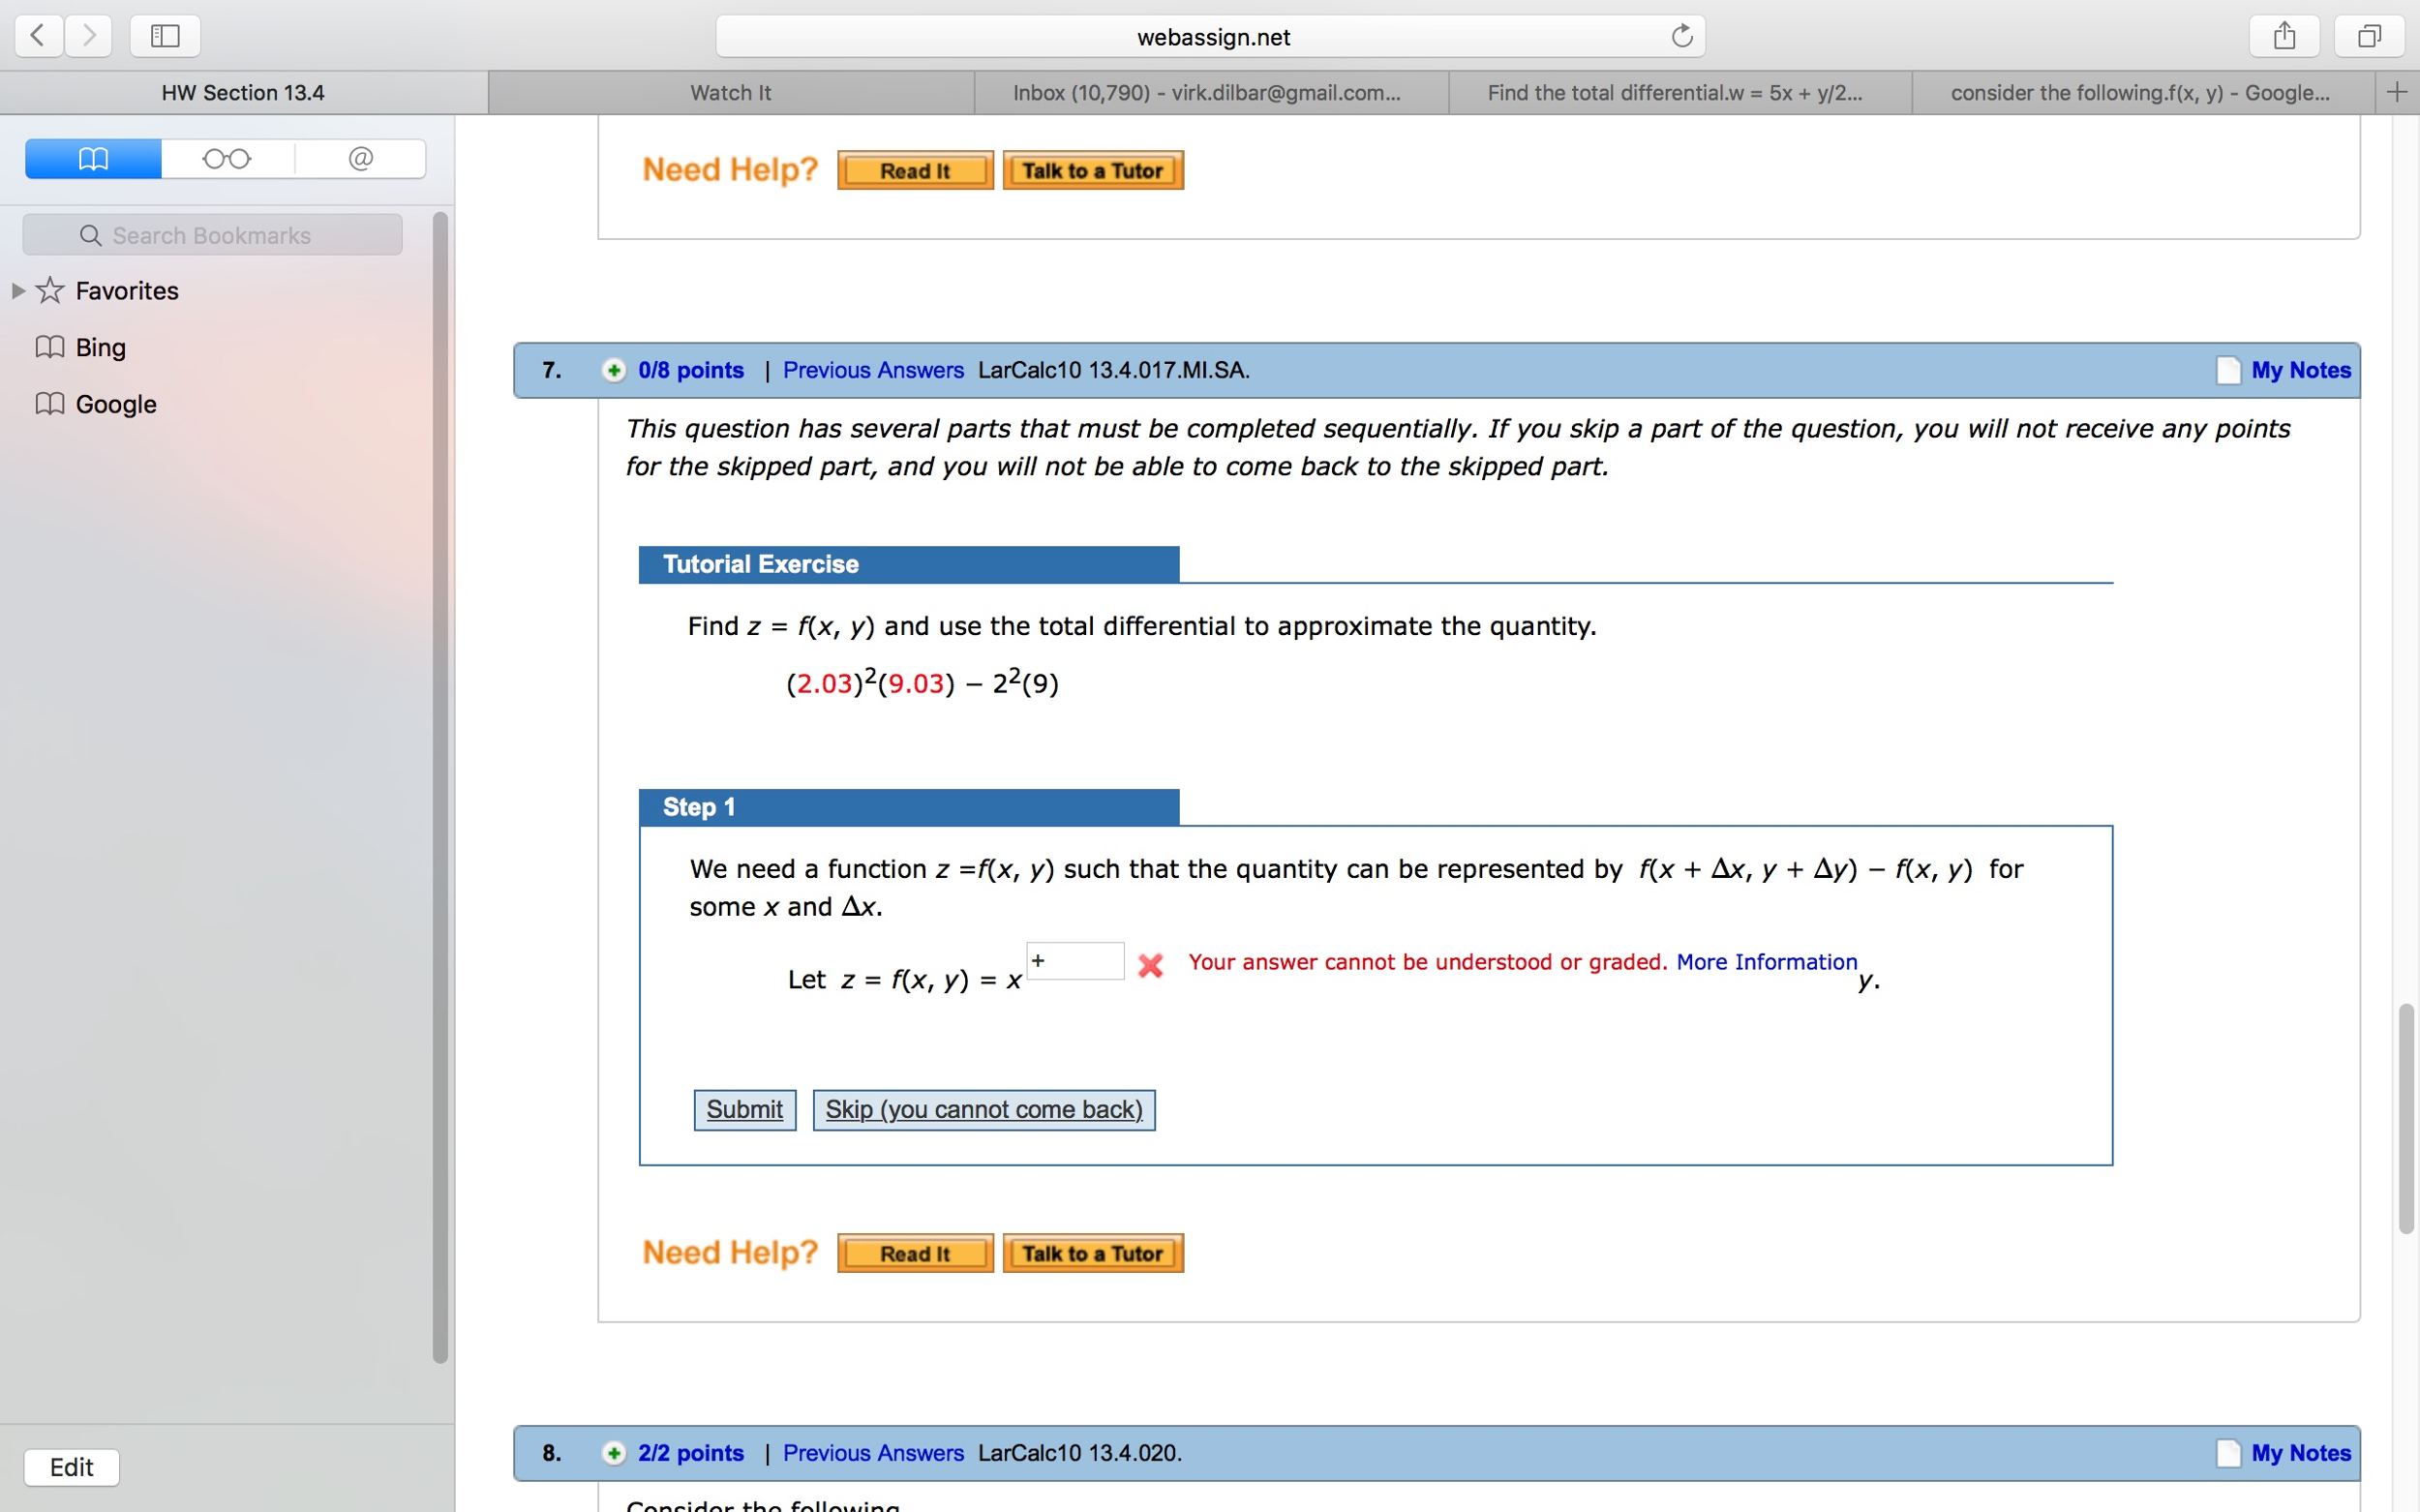
Task: Expand the Favorites disclosure triangle
Action: point(18,291)
